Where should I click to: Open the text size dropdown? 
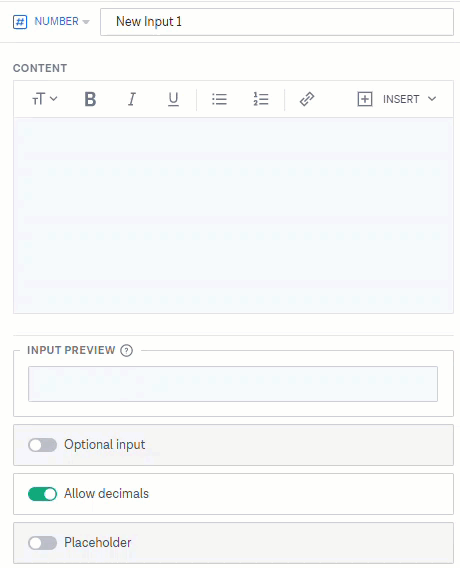pos(45,99)
